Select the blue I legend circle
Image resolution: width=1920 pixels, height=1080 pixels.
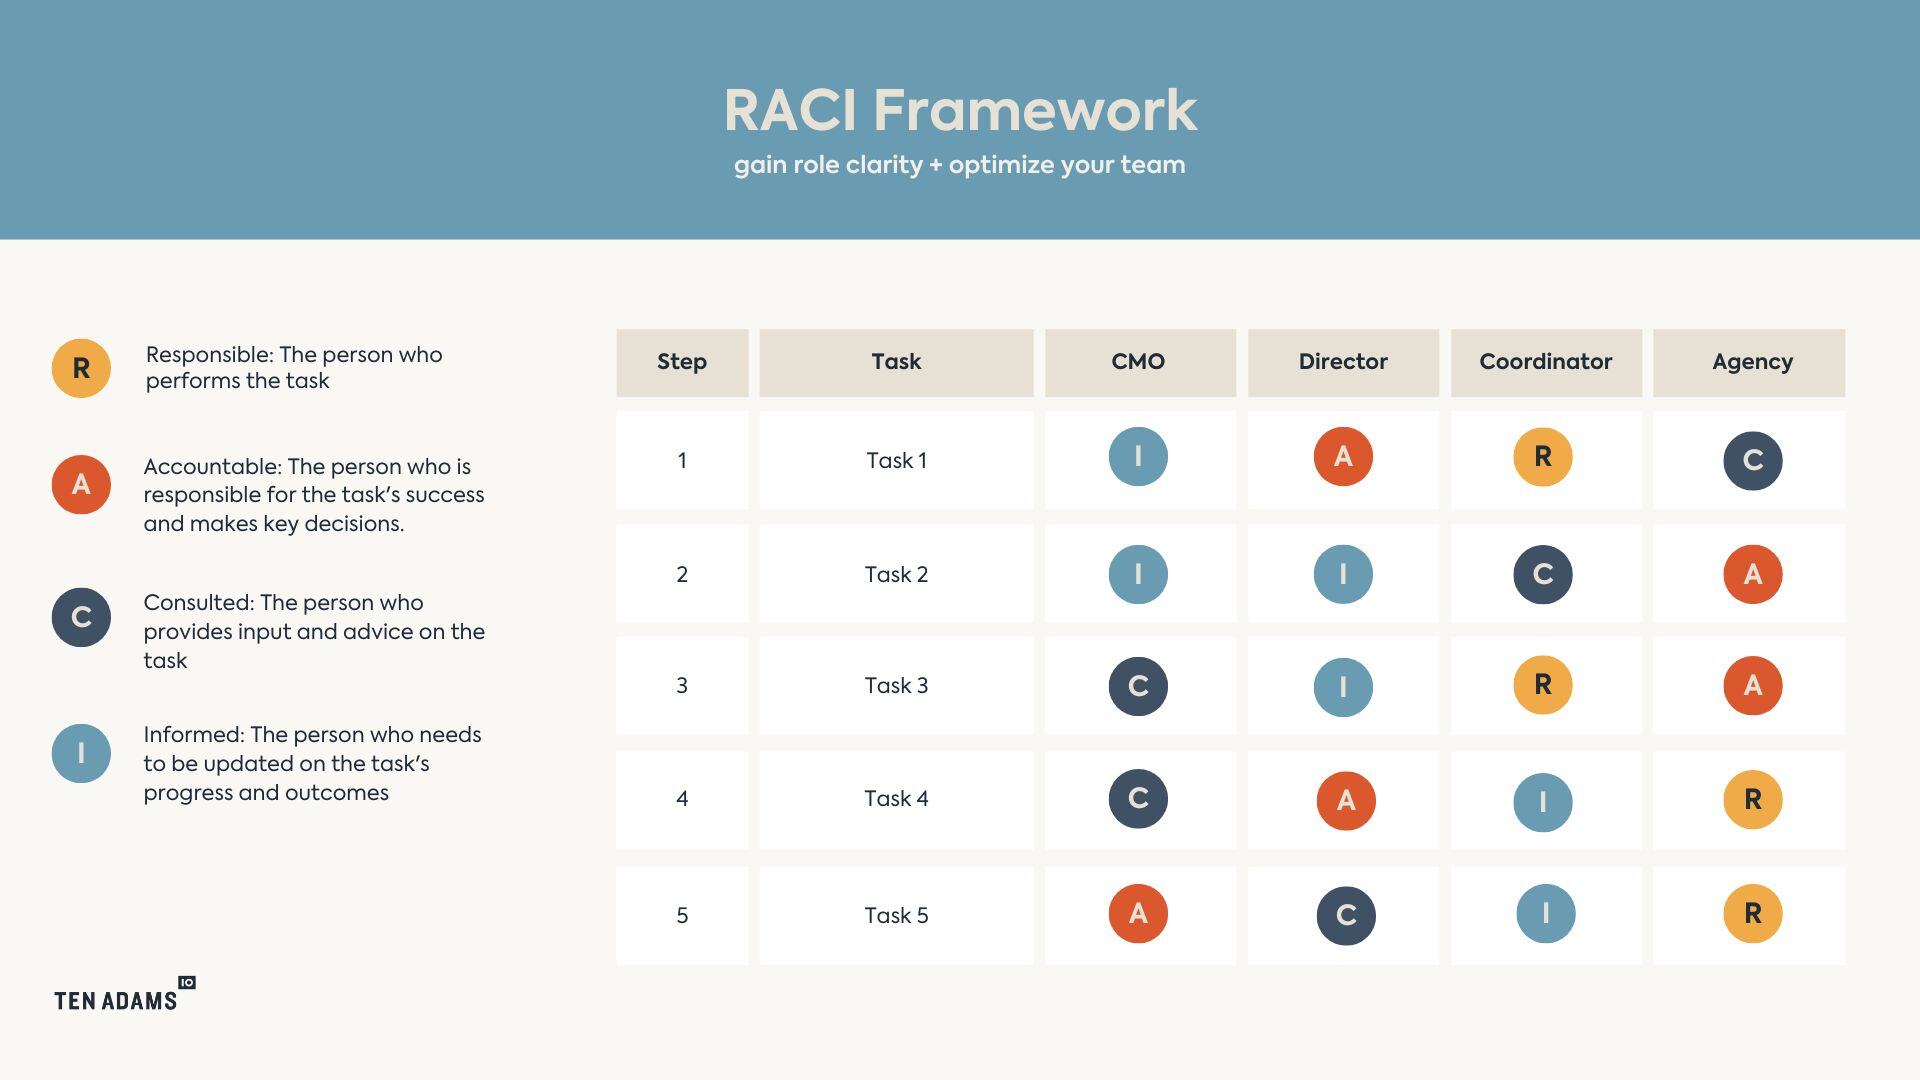pyautogui.click(x=81, y=753)
